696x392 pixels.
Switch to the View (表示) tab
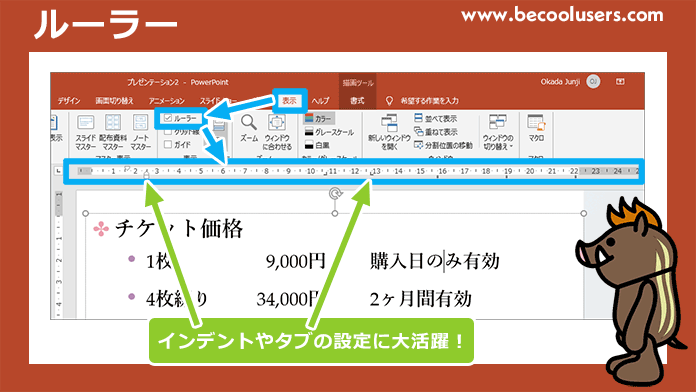(x=289, y=101)
